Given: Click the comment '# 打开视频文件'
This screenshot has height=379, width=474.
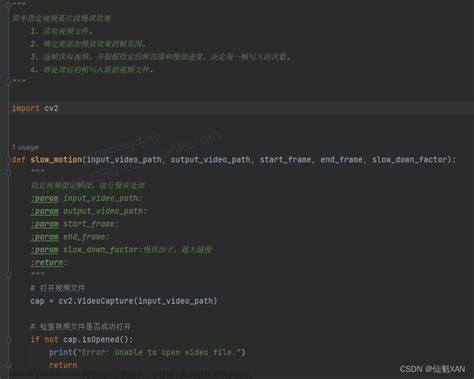Looking at the screenshot, I should click(58, 288).
